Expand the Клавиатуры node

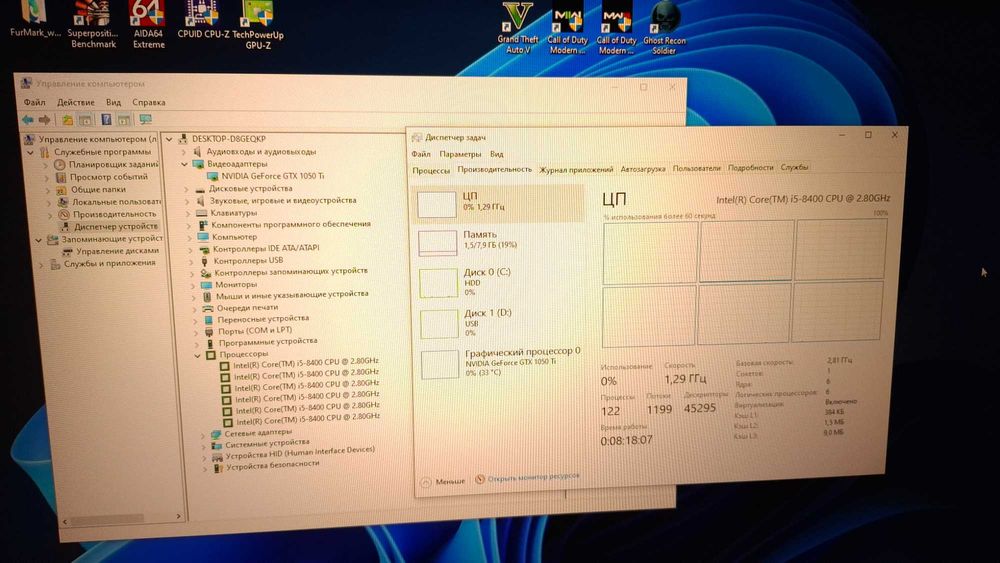tap(188, 213)
